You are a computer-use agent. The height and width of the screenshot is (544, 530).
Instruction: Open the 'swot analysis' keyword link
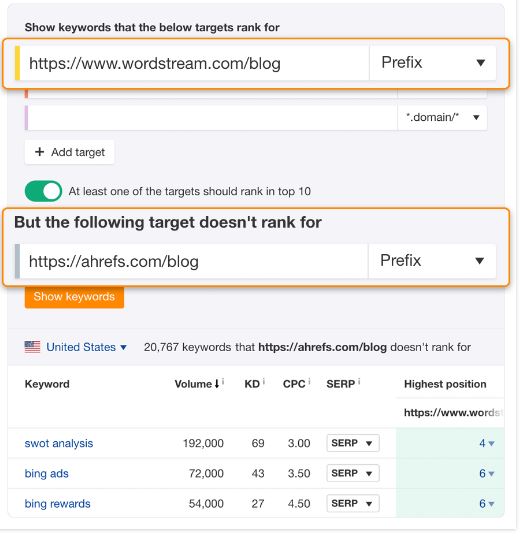point(59,443)
